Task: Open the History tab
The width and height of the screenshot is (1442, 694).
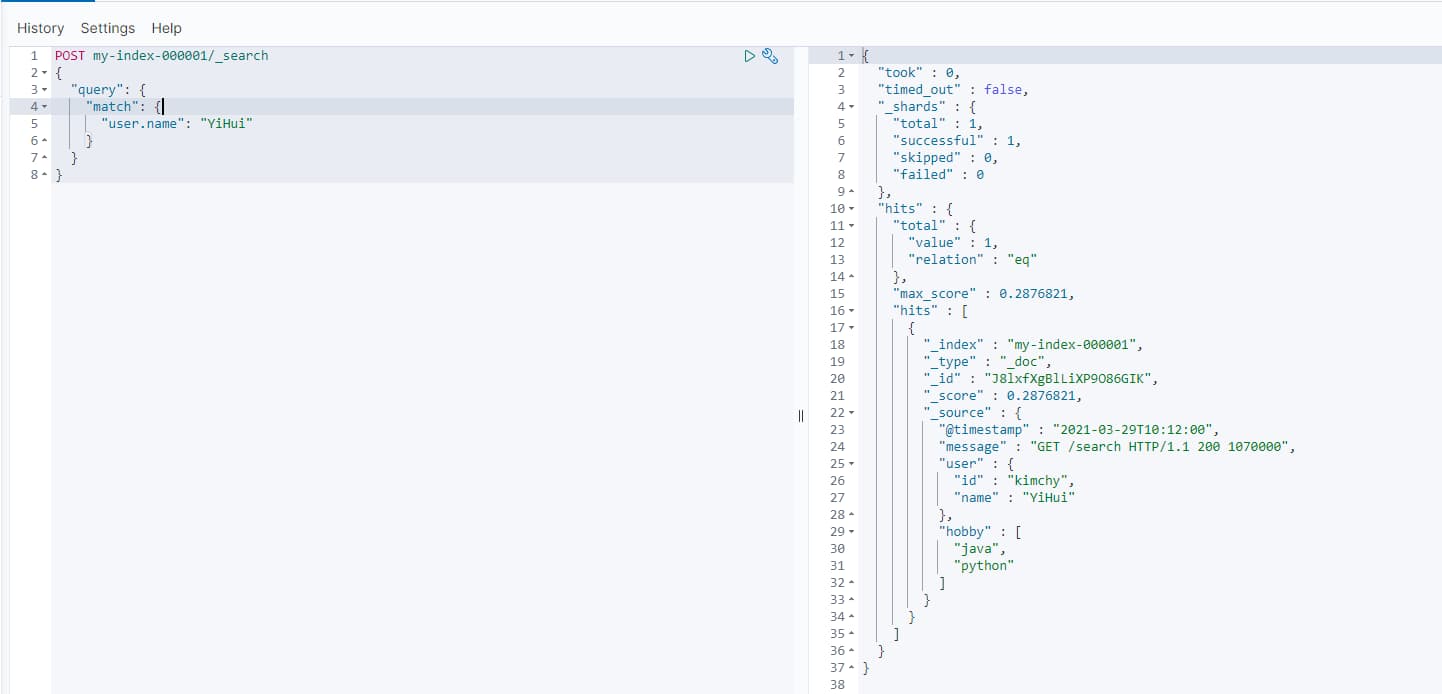Action: (x=40, y=28)
